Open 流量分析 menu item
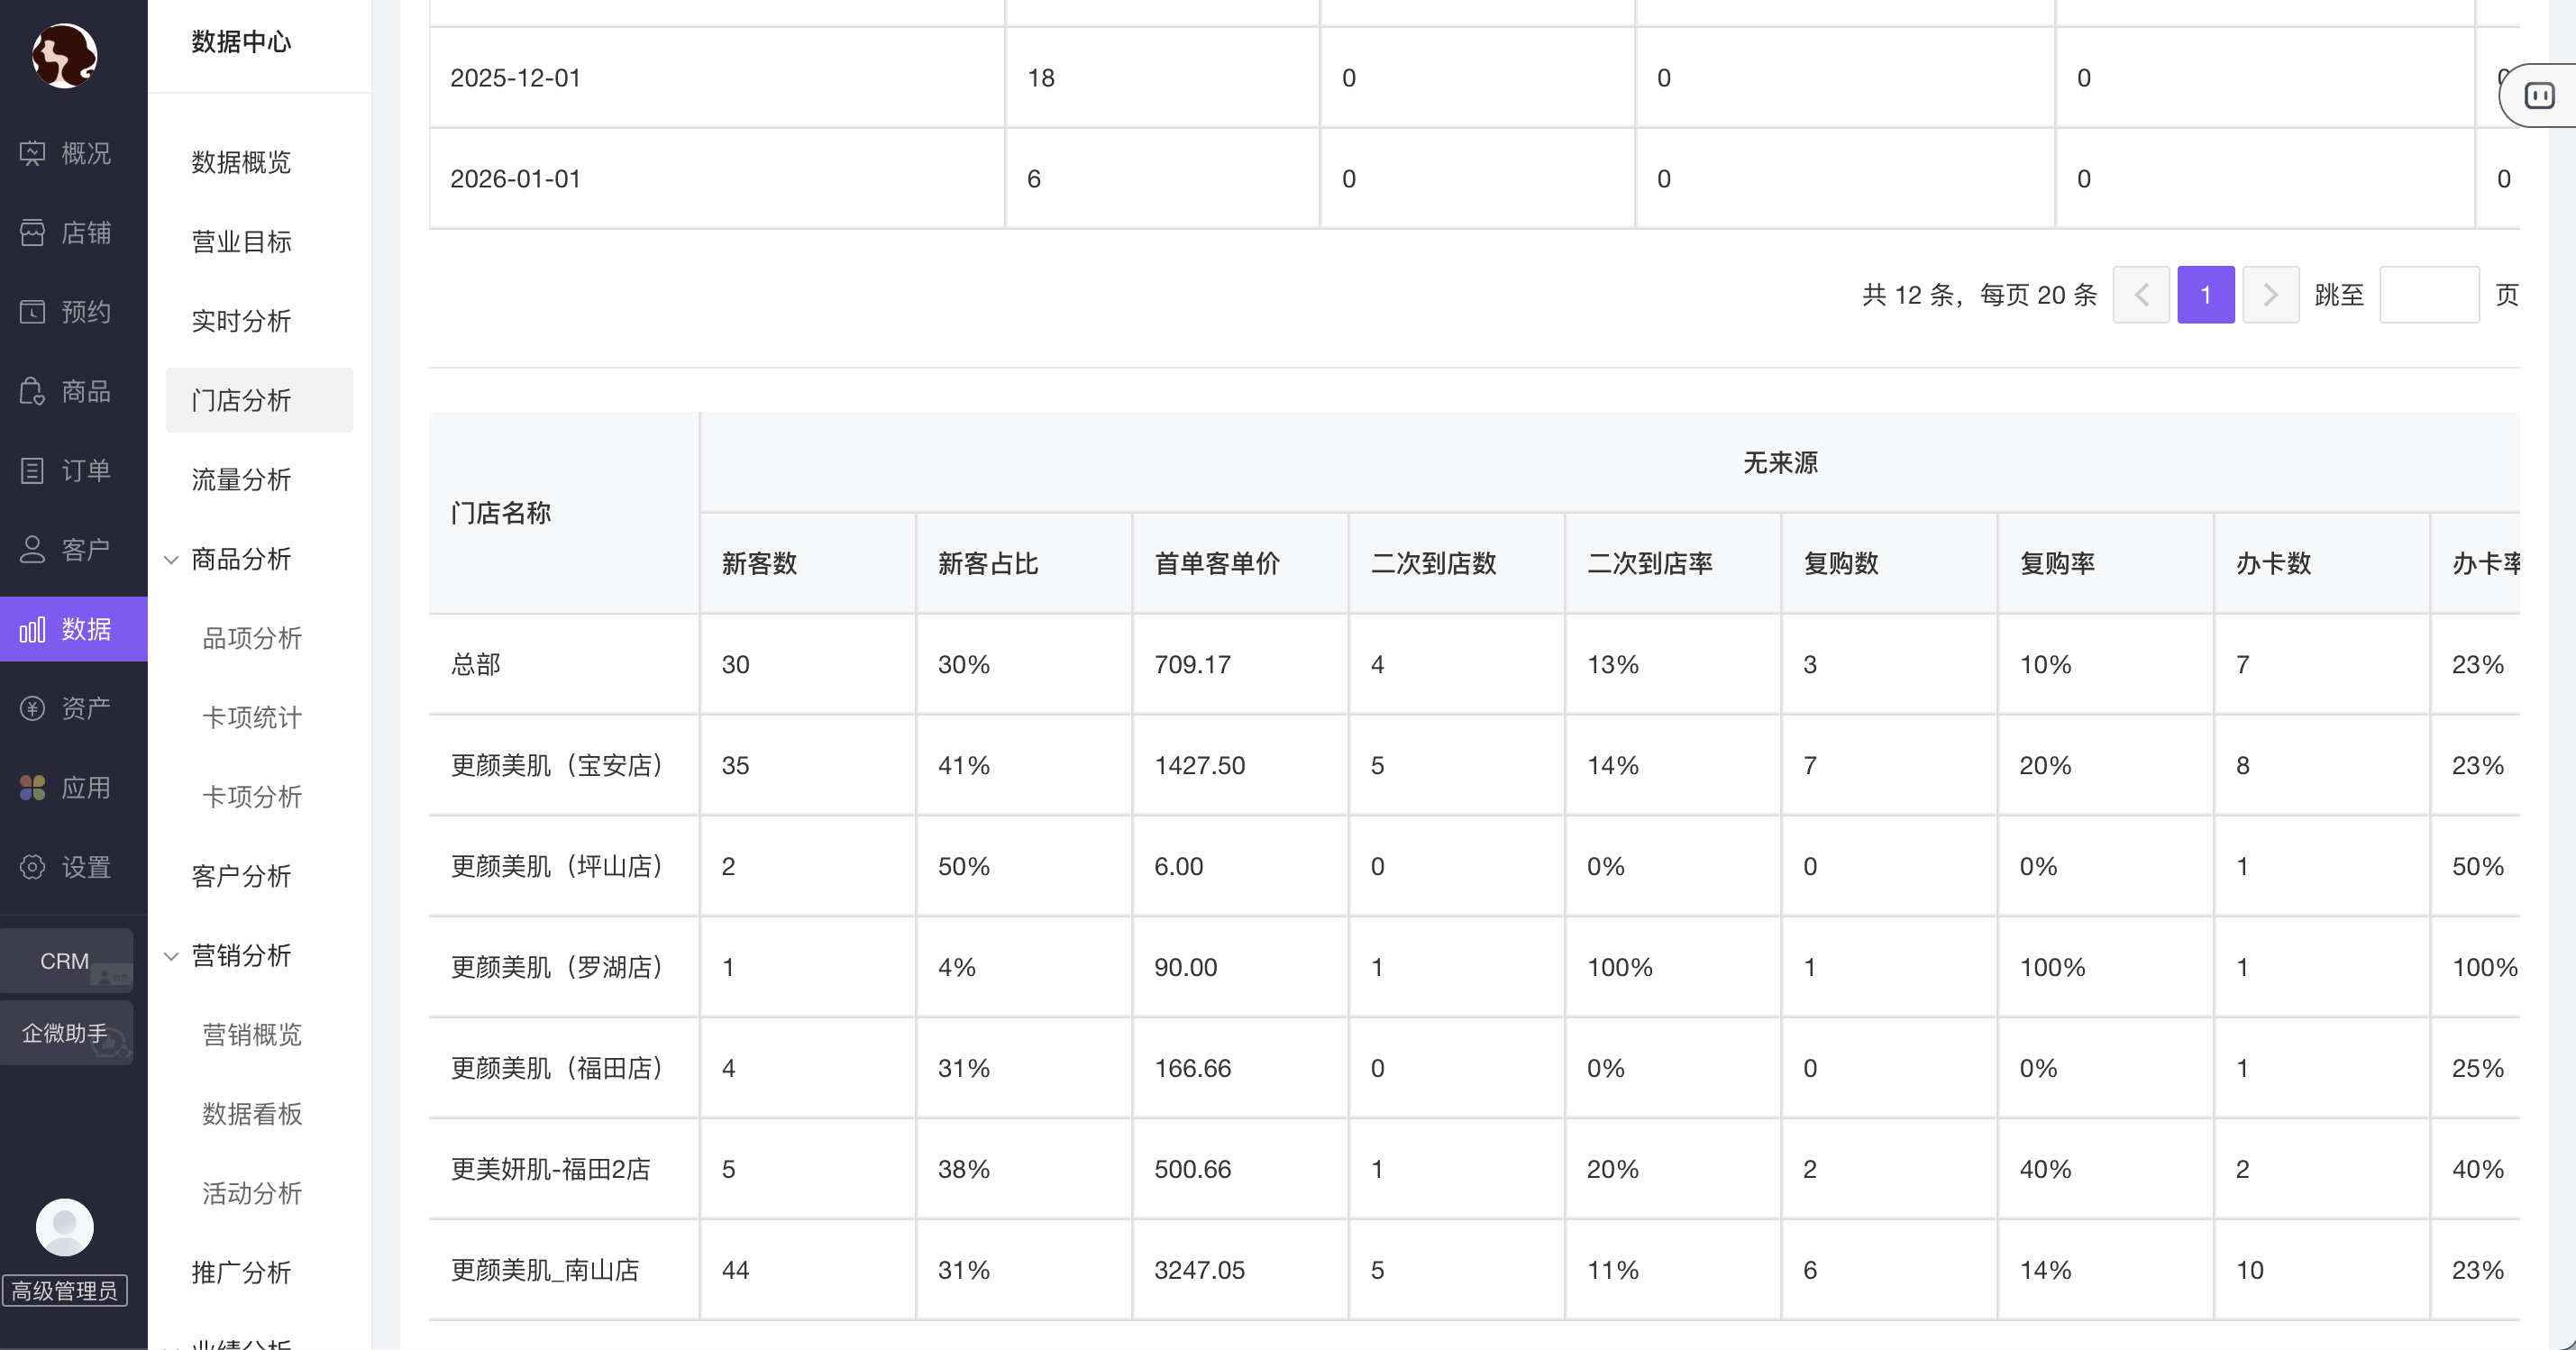Screen dimensions: 2576x1350 241,480
